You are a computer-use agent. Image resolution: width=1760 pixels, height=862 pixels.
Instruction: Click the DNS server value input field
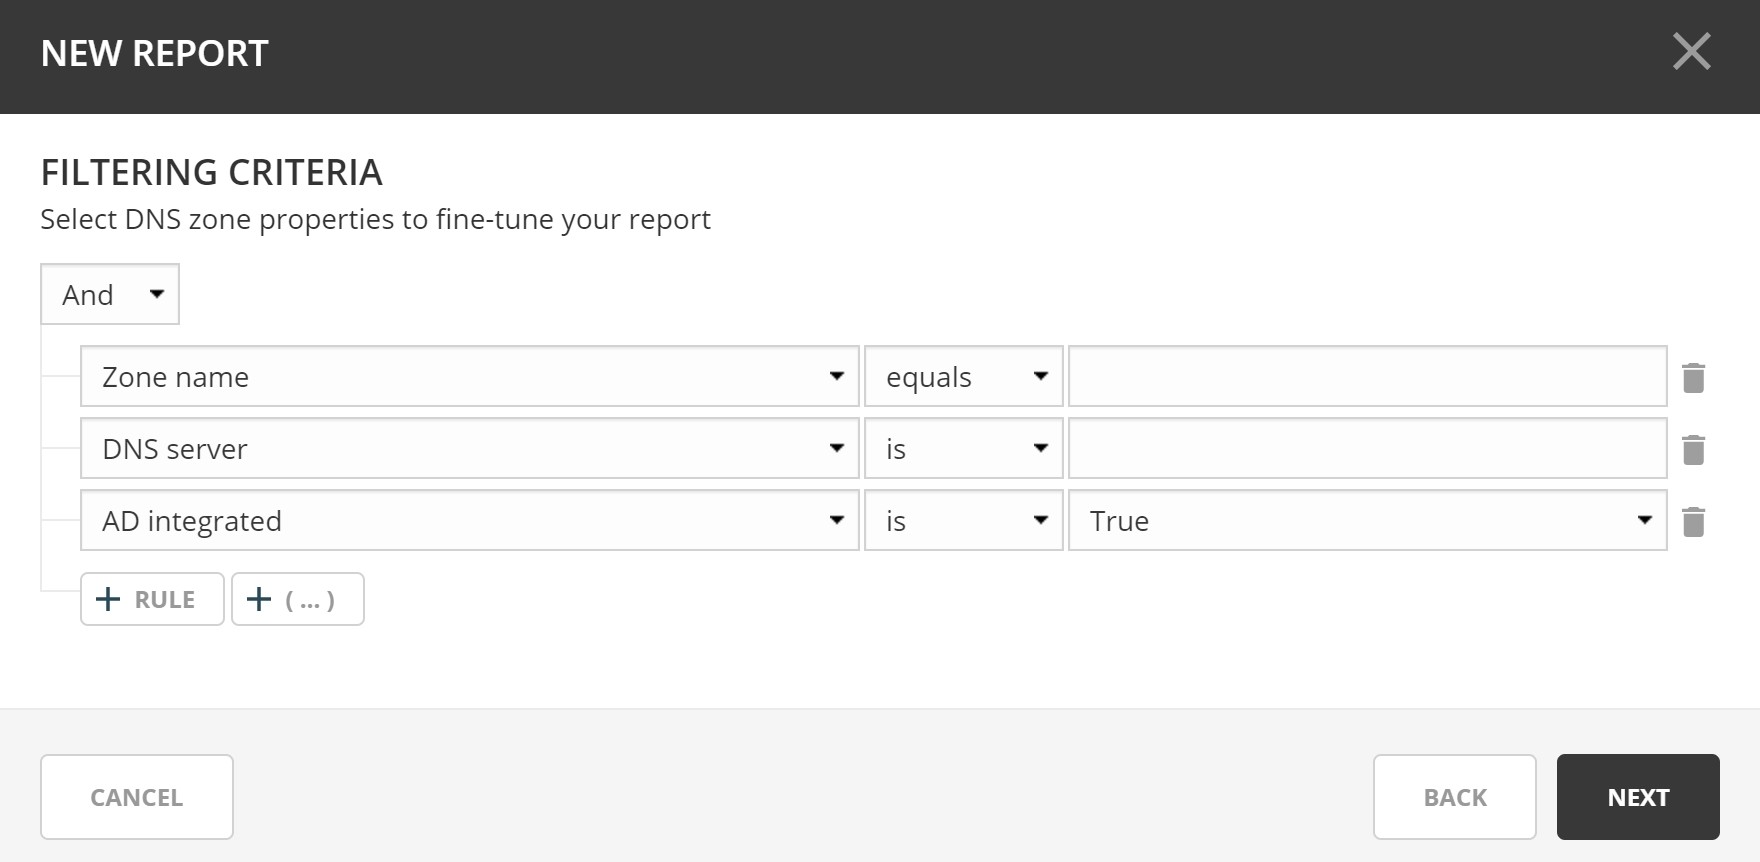1367,449
